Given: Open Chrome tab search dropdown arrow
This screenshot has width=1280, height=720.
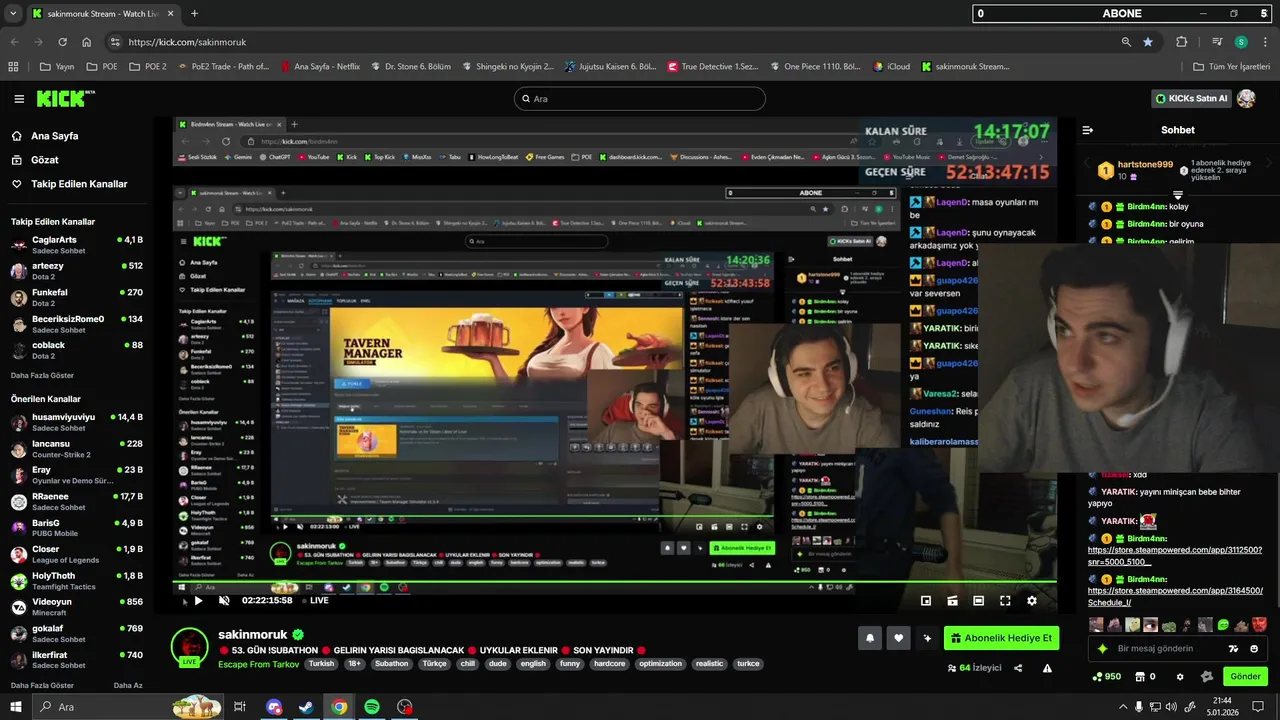Looking at the screenshot, I should click(14, 14).
